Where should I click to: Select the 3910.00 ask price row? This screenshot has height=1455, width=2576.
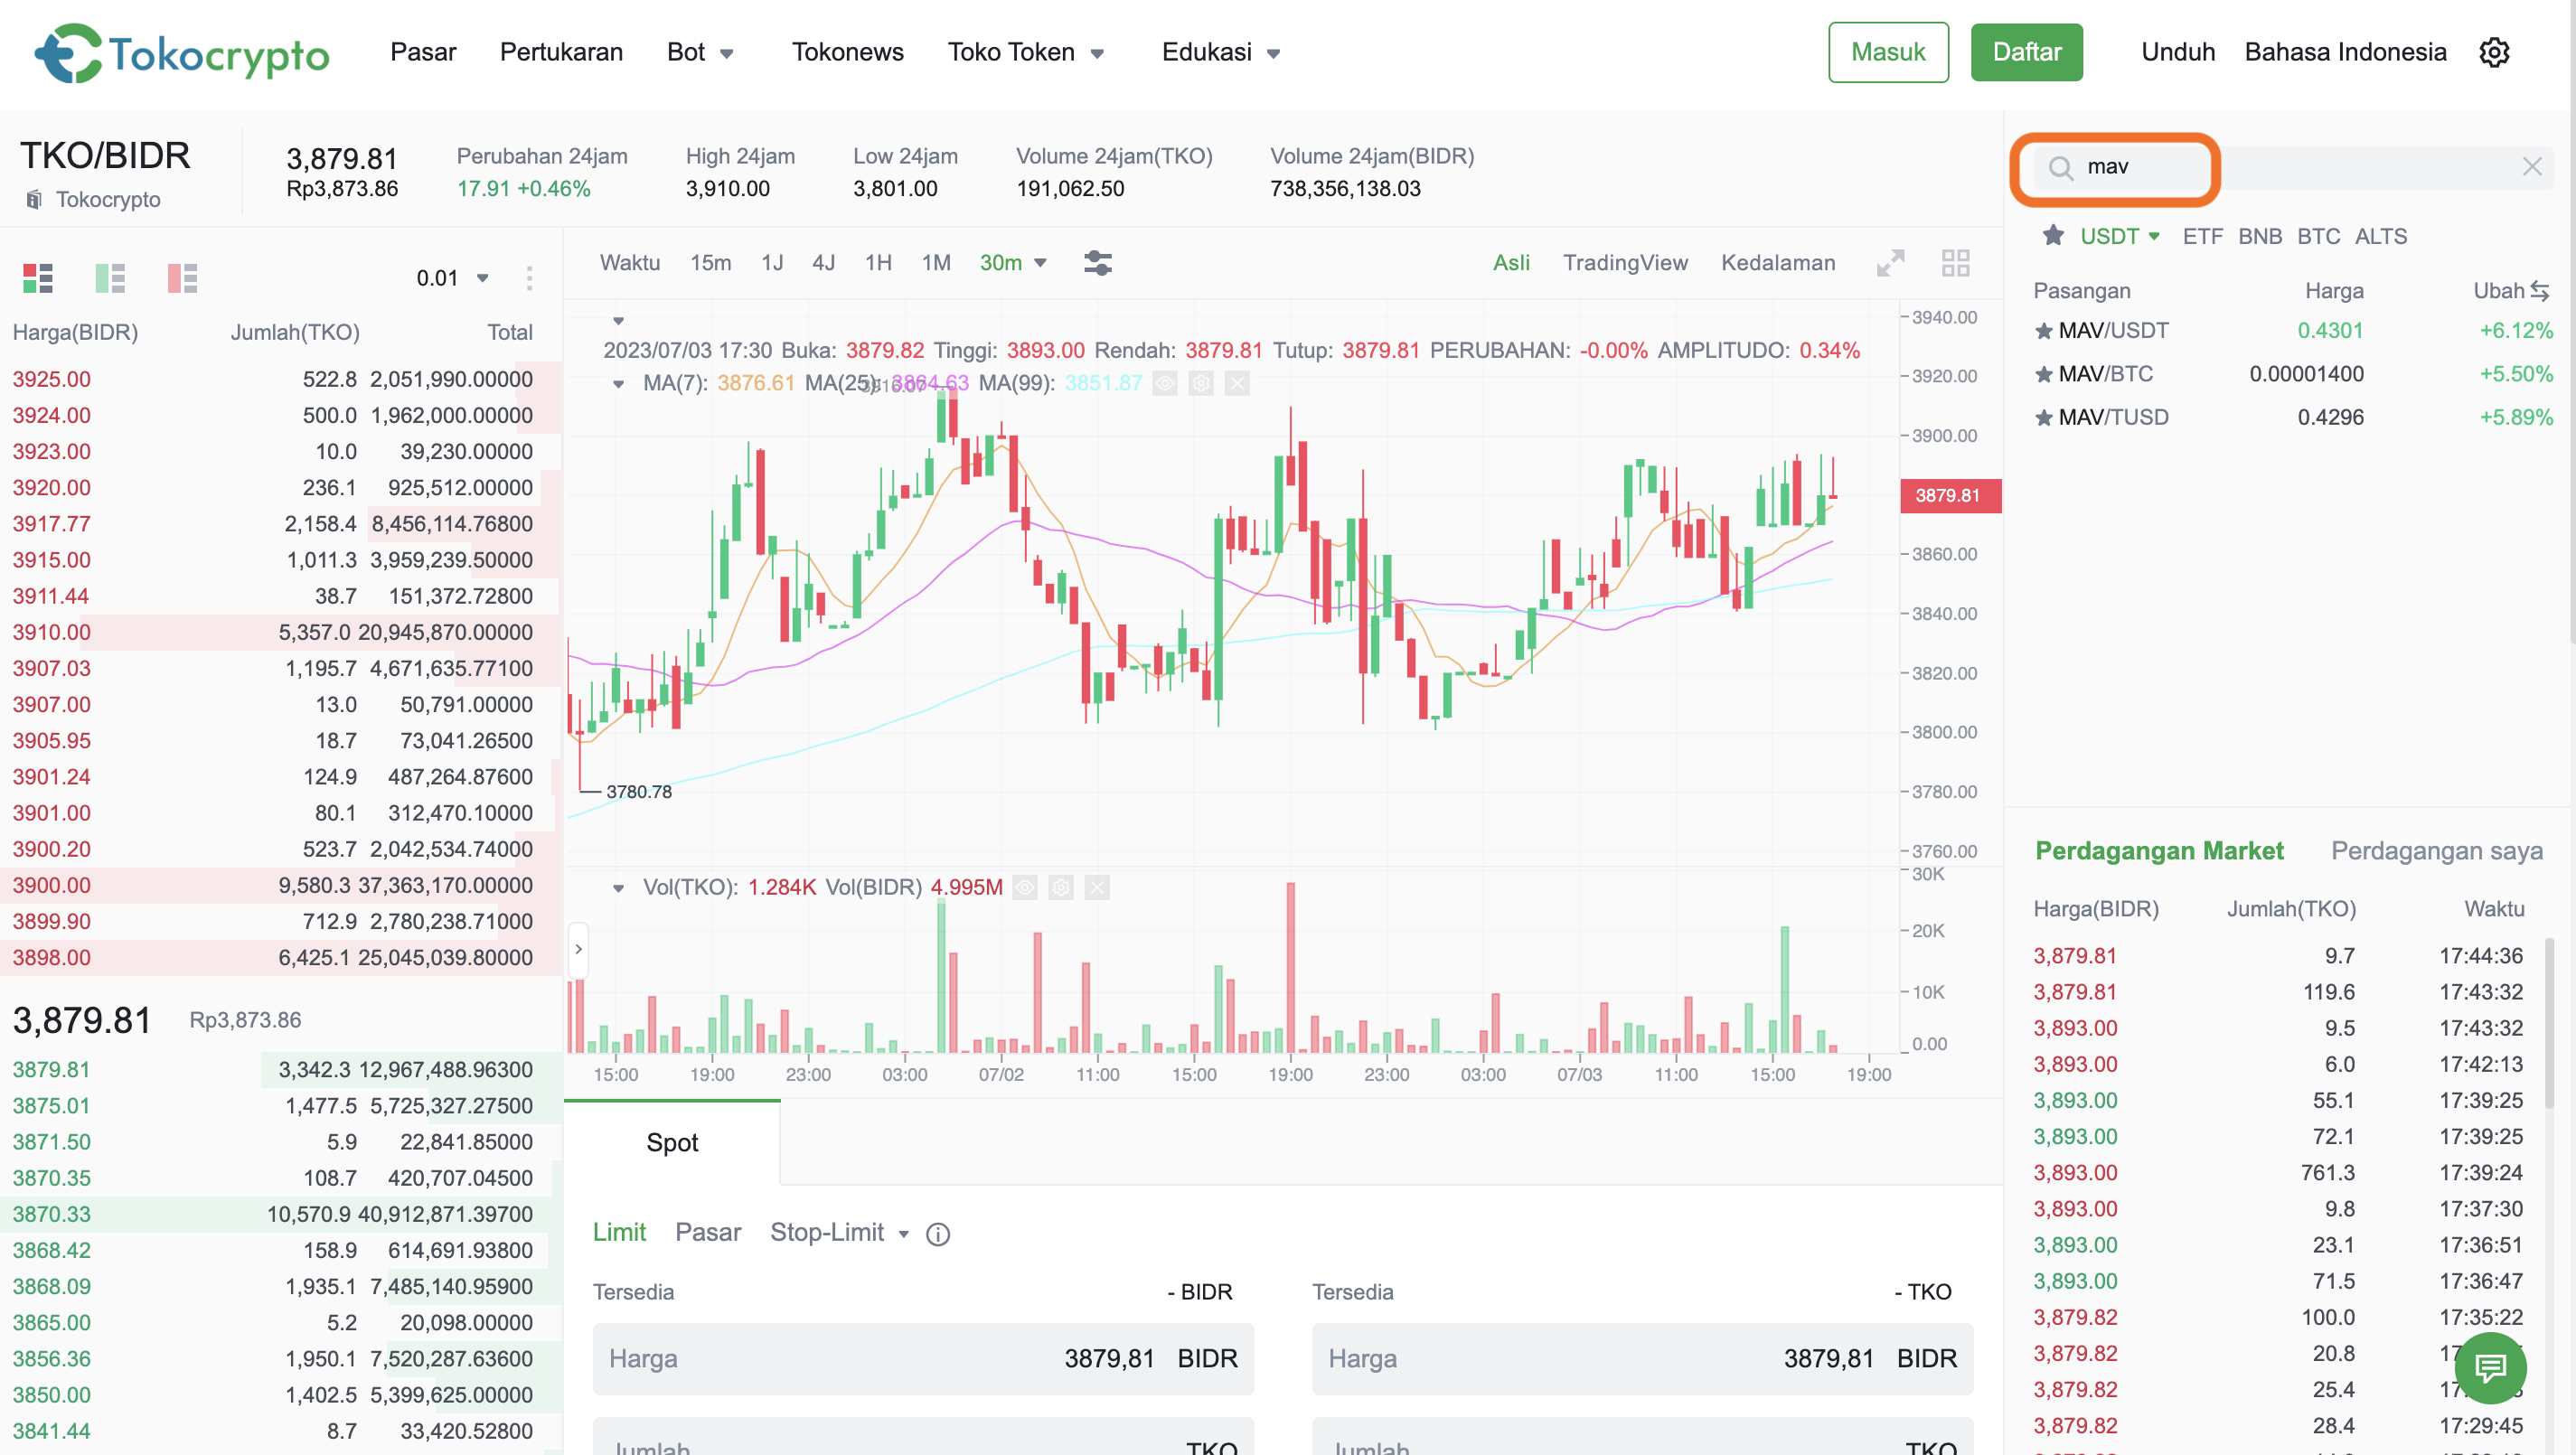click(280, 632)
